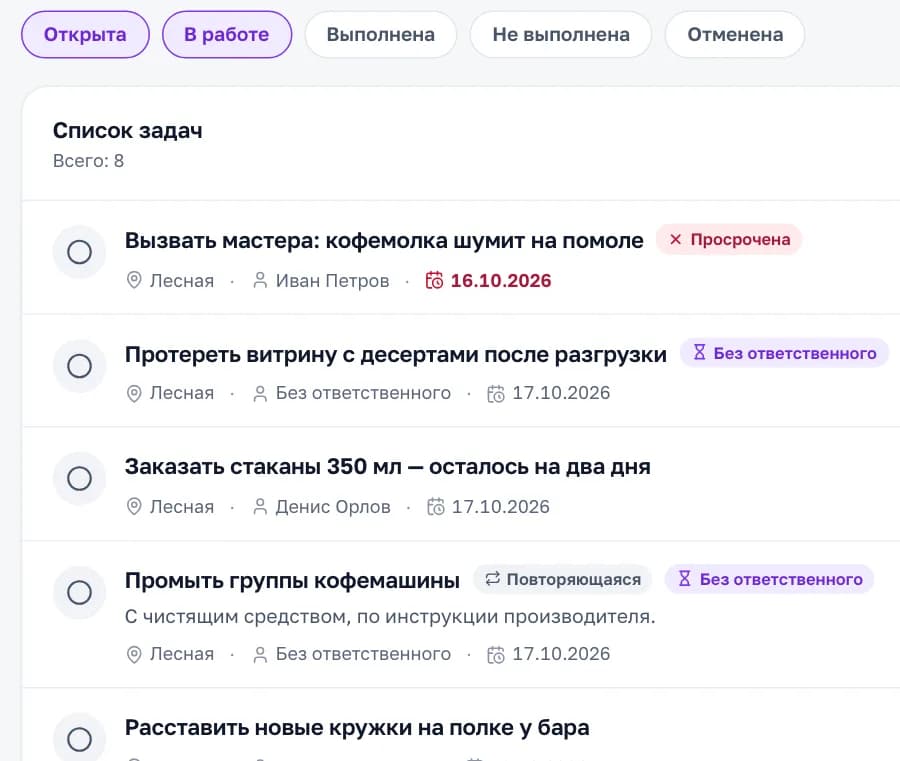Click the Повторяющаяся badge

point(562,580)
